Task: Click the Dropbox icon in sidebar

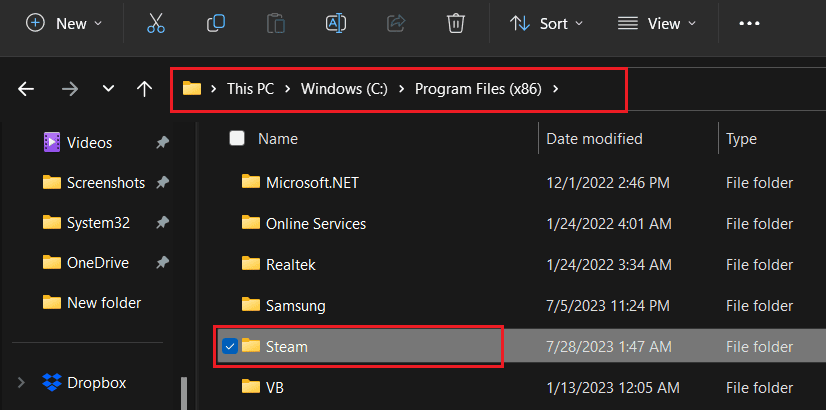Action: tap(52, 382)
